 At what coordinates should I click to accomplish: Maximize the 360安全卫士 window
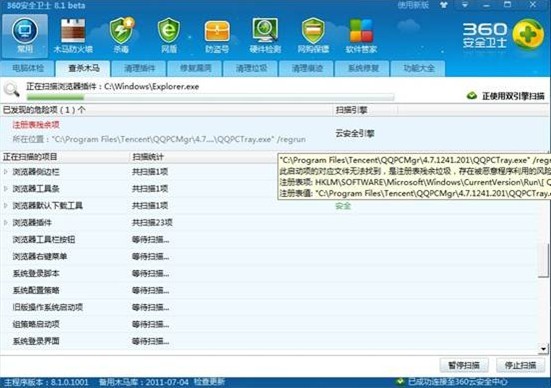click(x=507, y=5)
